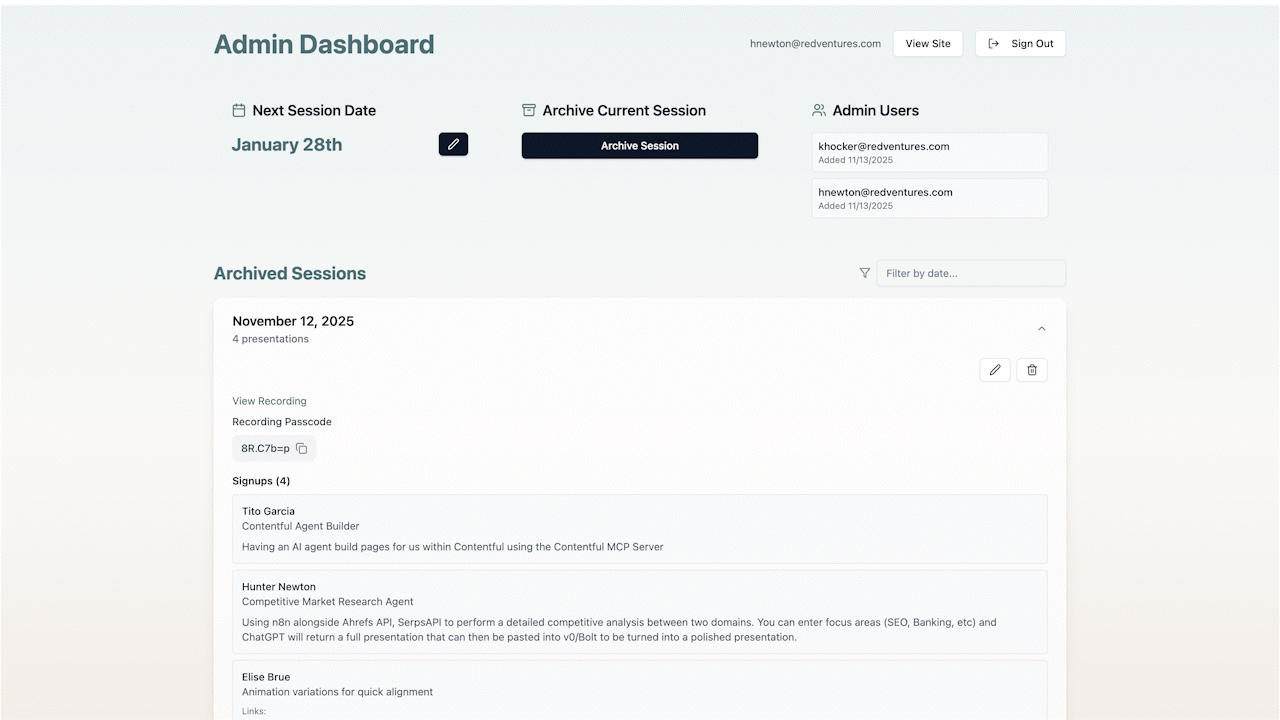1280x720 pixels.
Task: Focus the Filter by date input field
Action: pyautogui.click(x=970, y=273)
